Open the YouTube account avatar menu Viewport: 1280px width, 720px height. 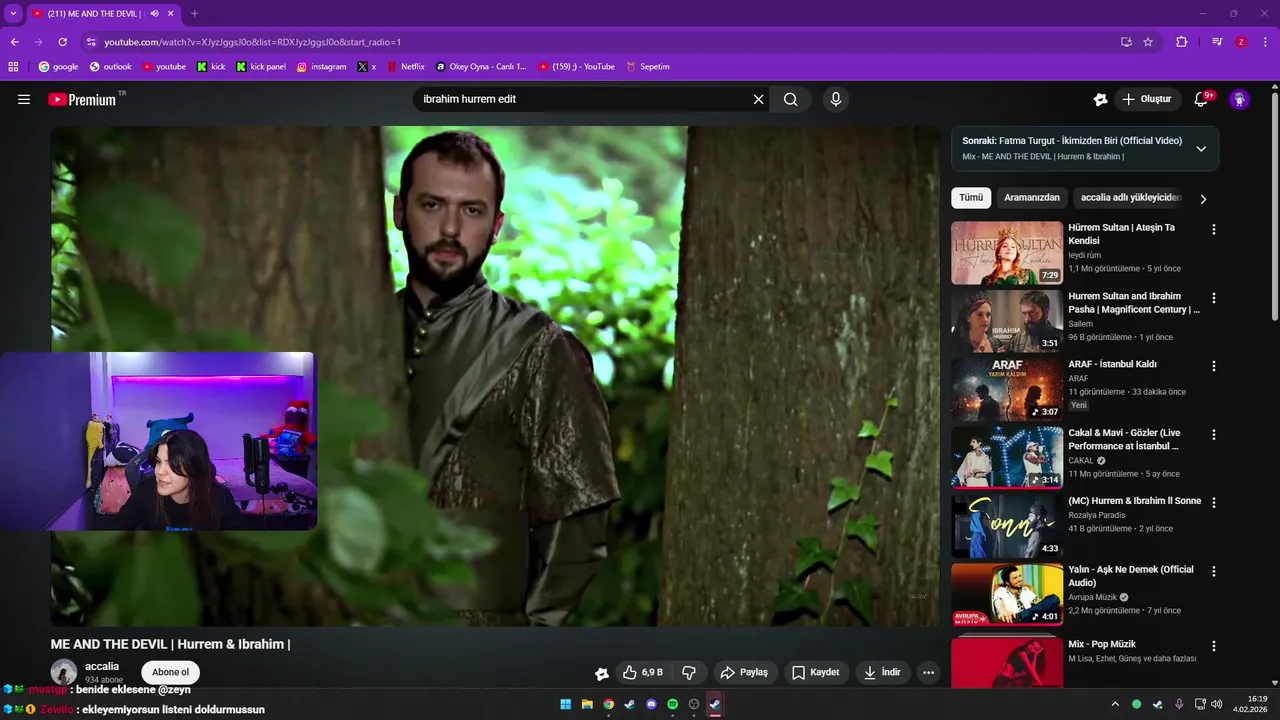pyautogui.click(x=1239, y=99)
